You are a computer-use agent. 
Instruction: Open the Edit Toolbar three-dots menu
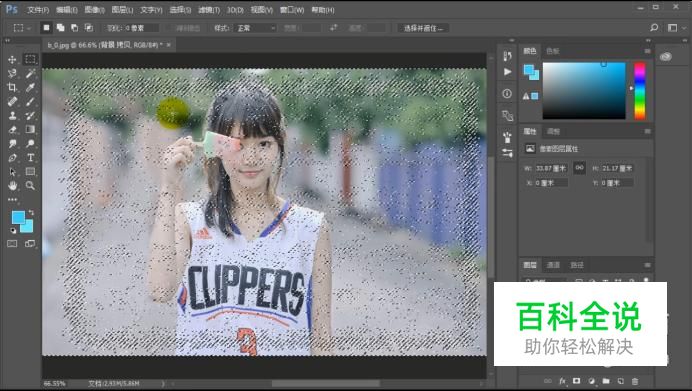click(x=12, y=200)
